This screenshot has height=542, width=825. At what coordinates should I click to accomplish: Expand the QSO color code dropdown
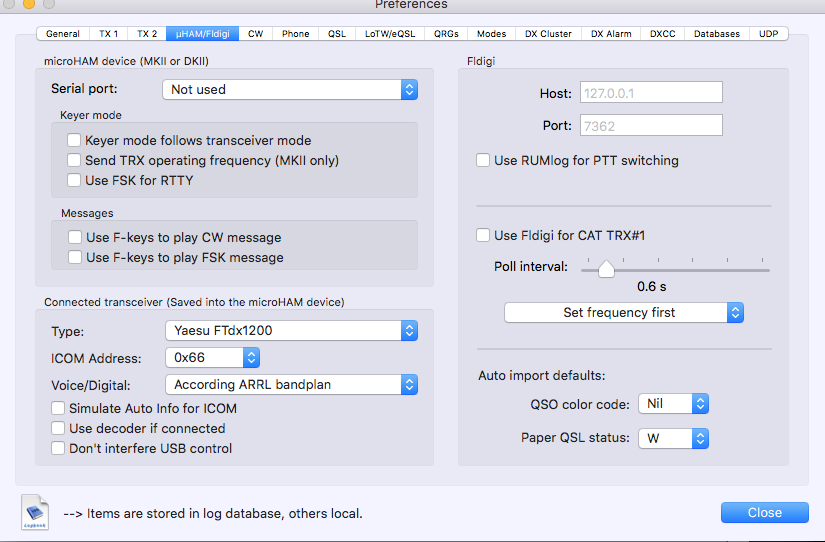(673, 405)
